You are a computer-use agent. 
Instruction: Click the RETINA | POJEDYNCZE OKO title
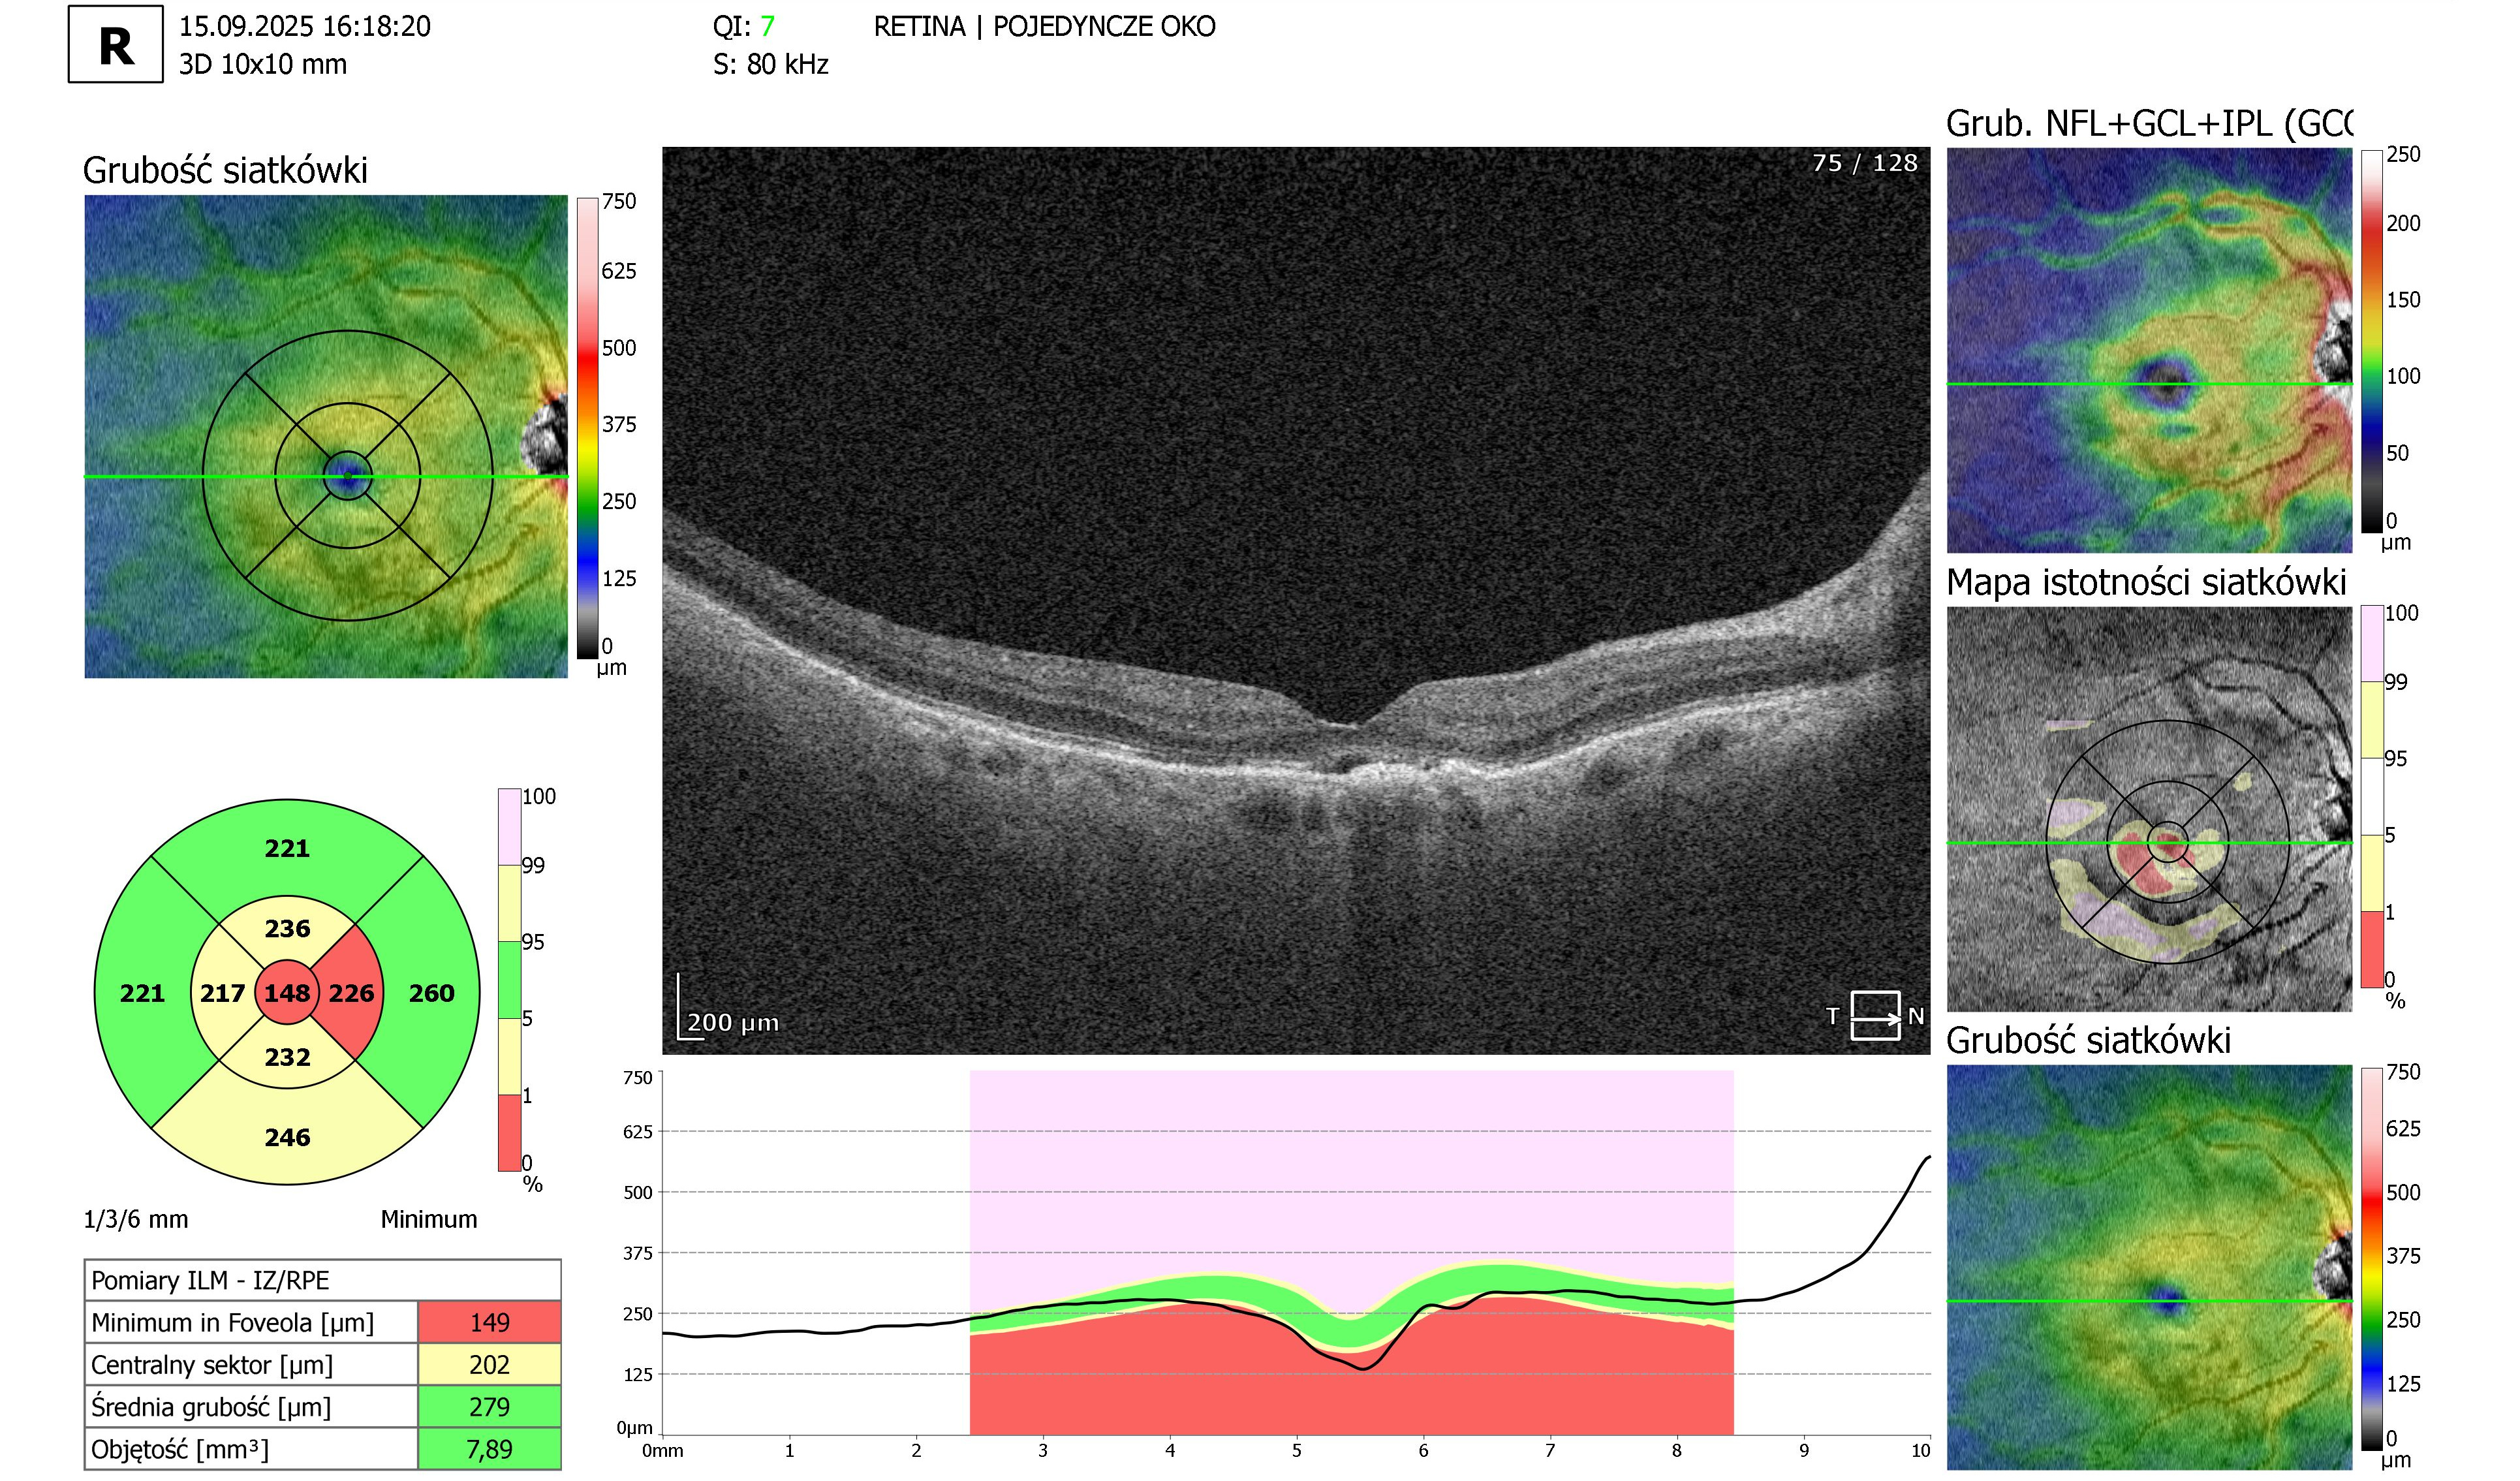coord(1044,26)
